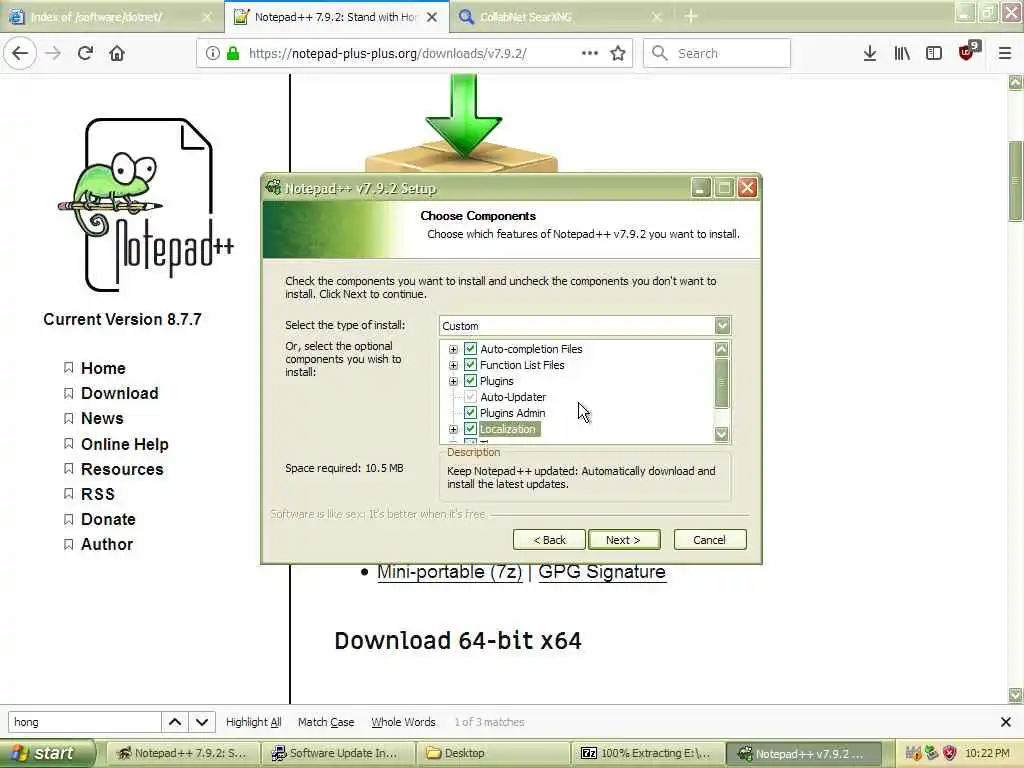1024x768 pixels.
Task: Open the GPG Signature link
Action: coord(601,572)
